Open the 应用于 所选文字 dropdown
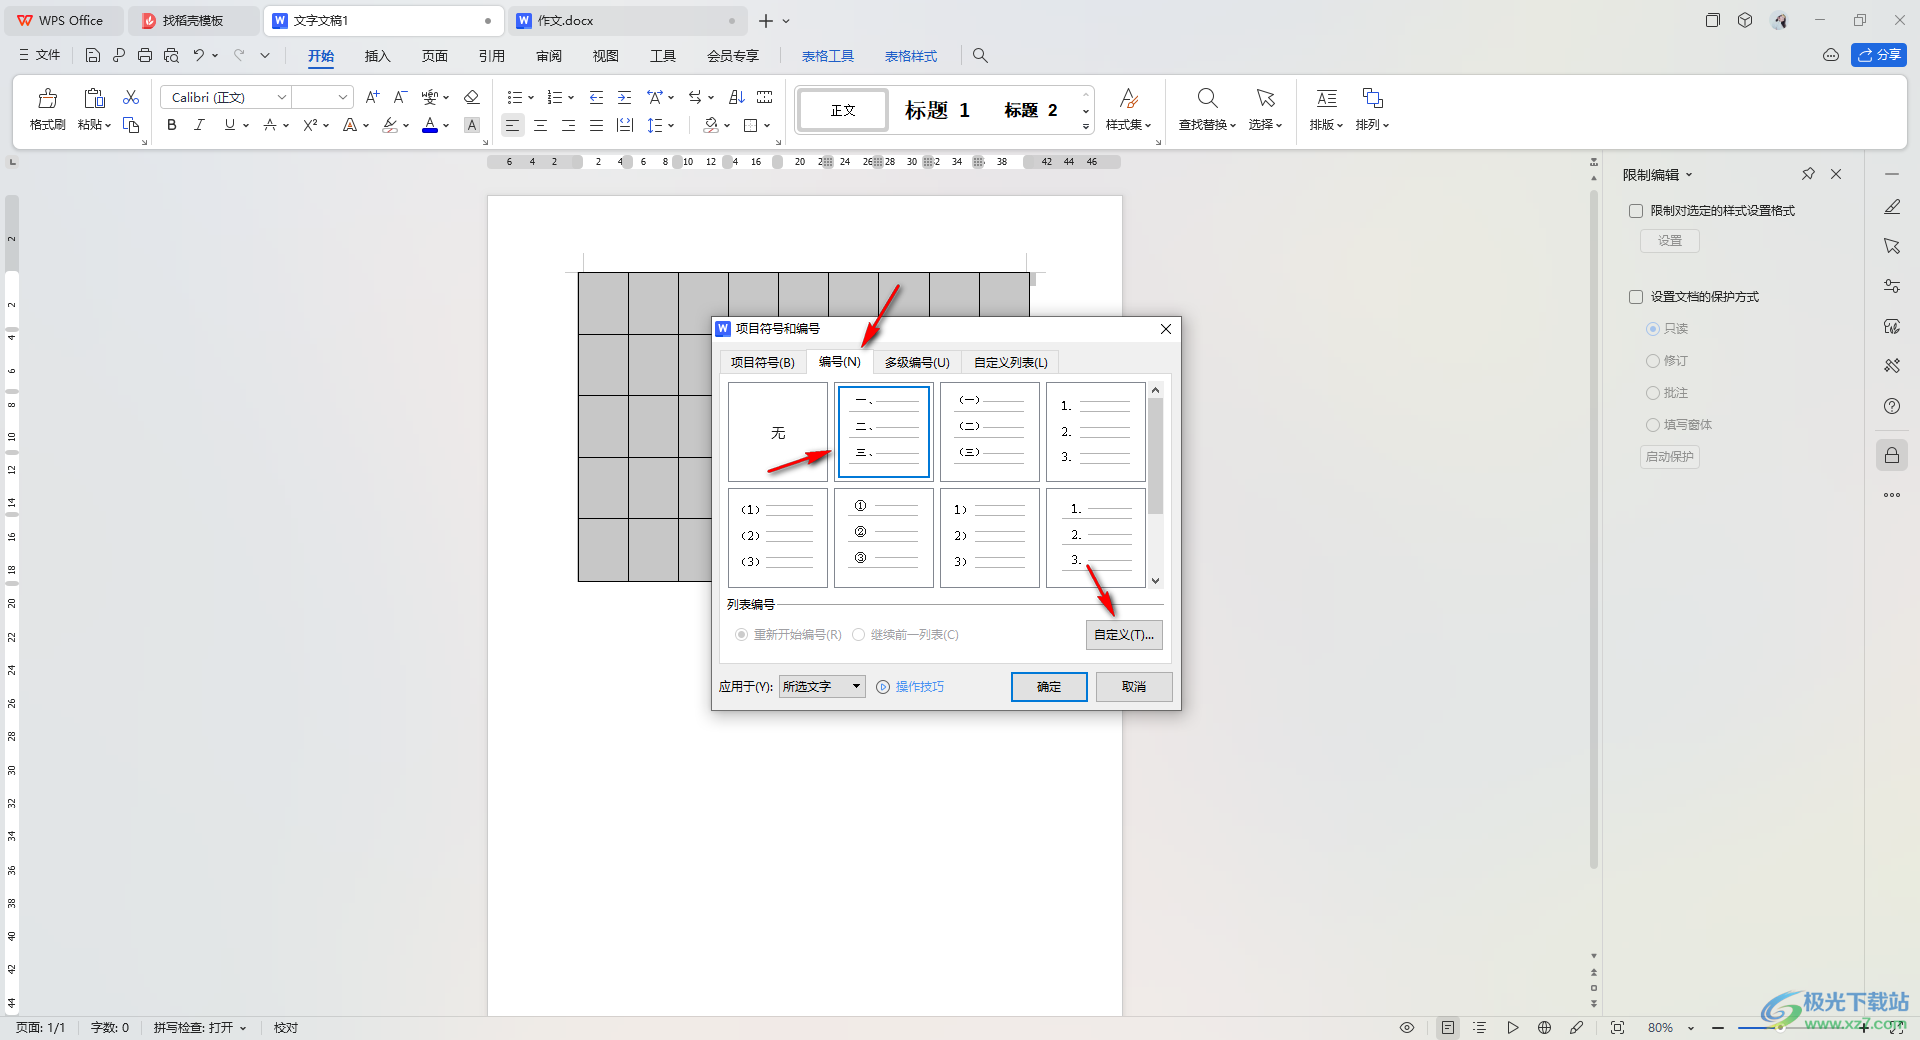This screenshot has height=1040, width=1920. (x=822, y=687)
